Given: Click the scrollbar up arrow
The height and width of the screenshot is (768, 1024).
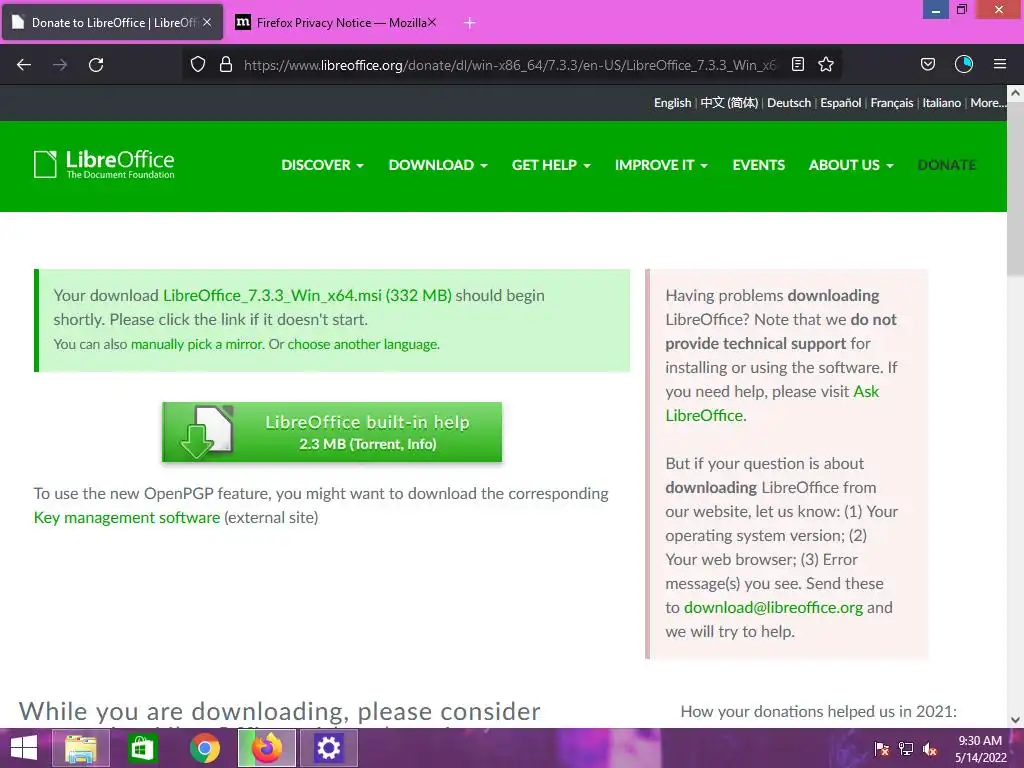Looking at the screenshot, I should pos(1016,93).
